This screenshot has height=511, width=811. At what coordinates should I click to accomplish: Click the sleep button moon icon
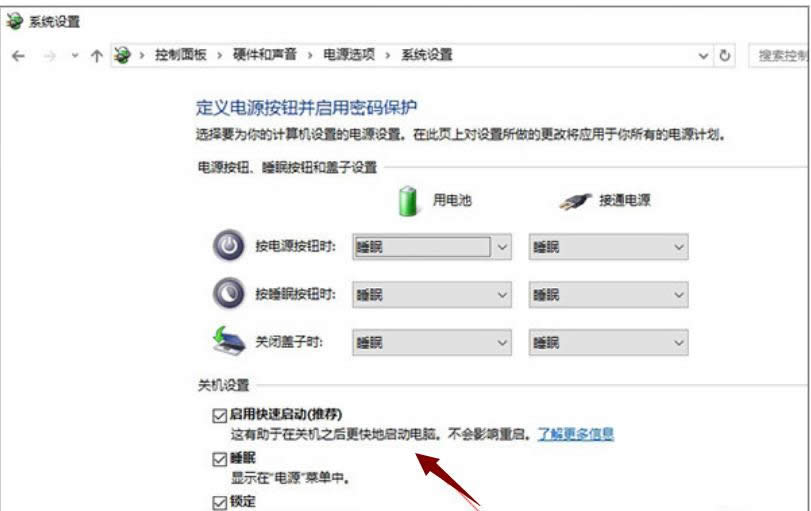(229, 293)
